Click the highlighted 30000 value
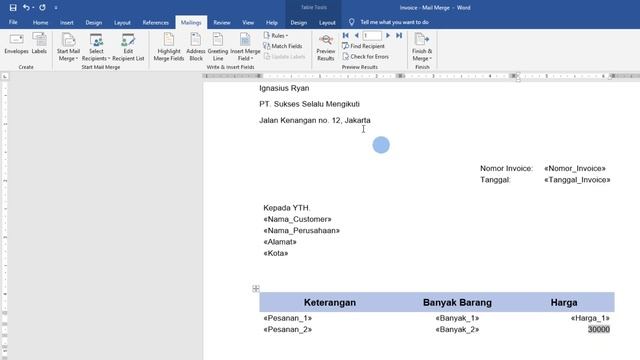Image resolution: width=640 pixels, height=360 pixels. (599, 329)
